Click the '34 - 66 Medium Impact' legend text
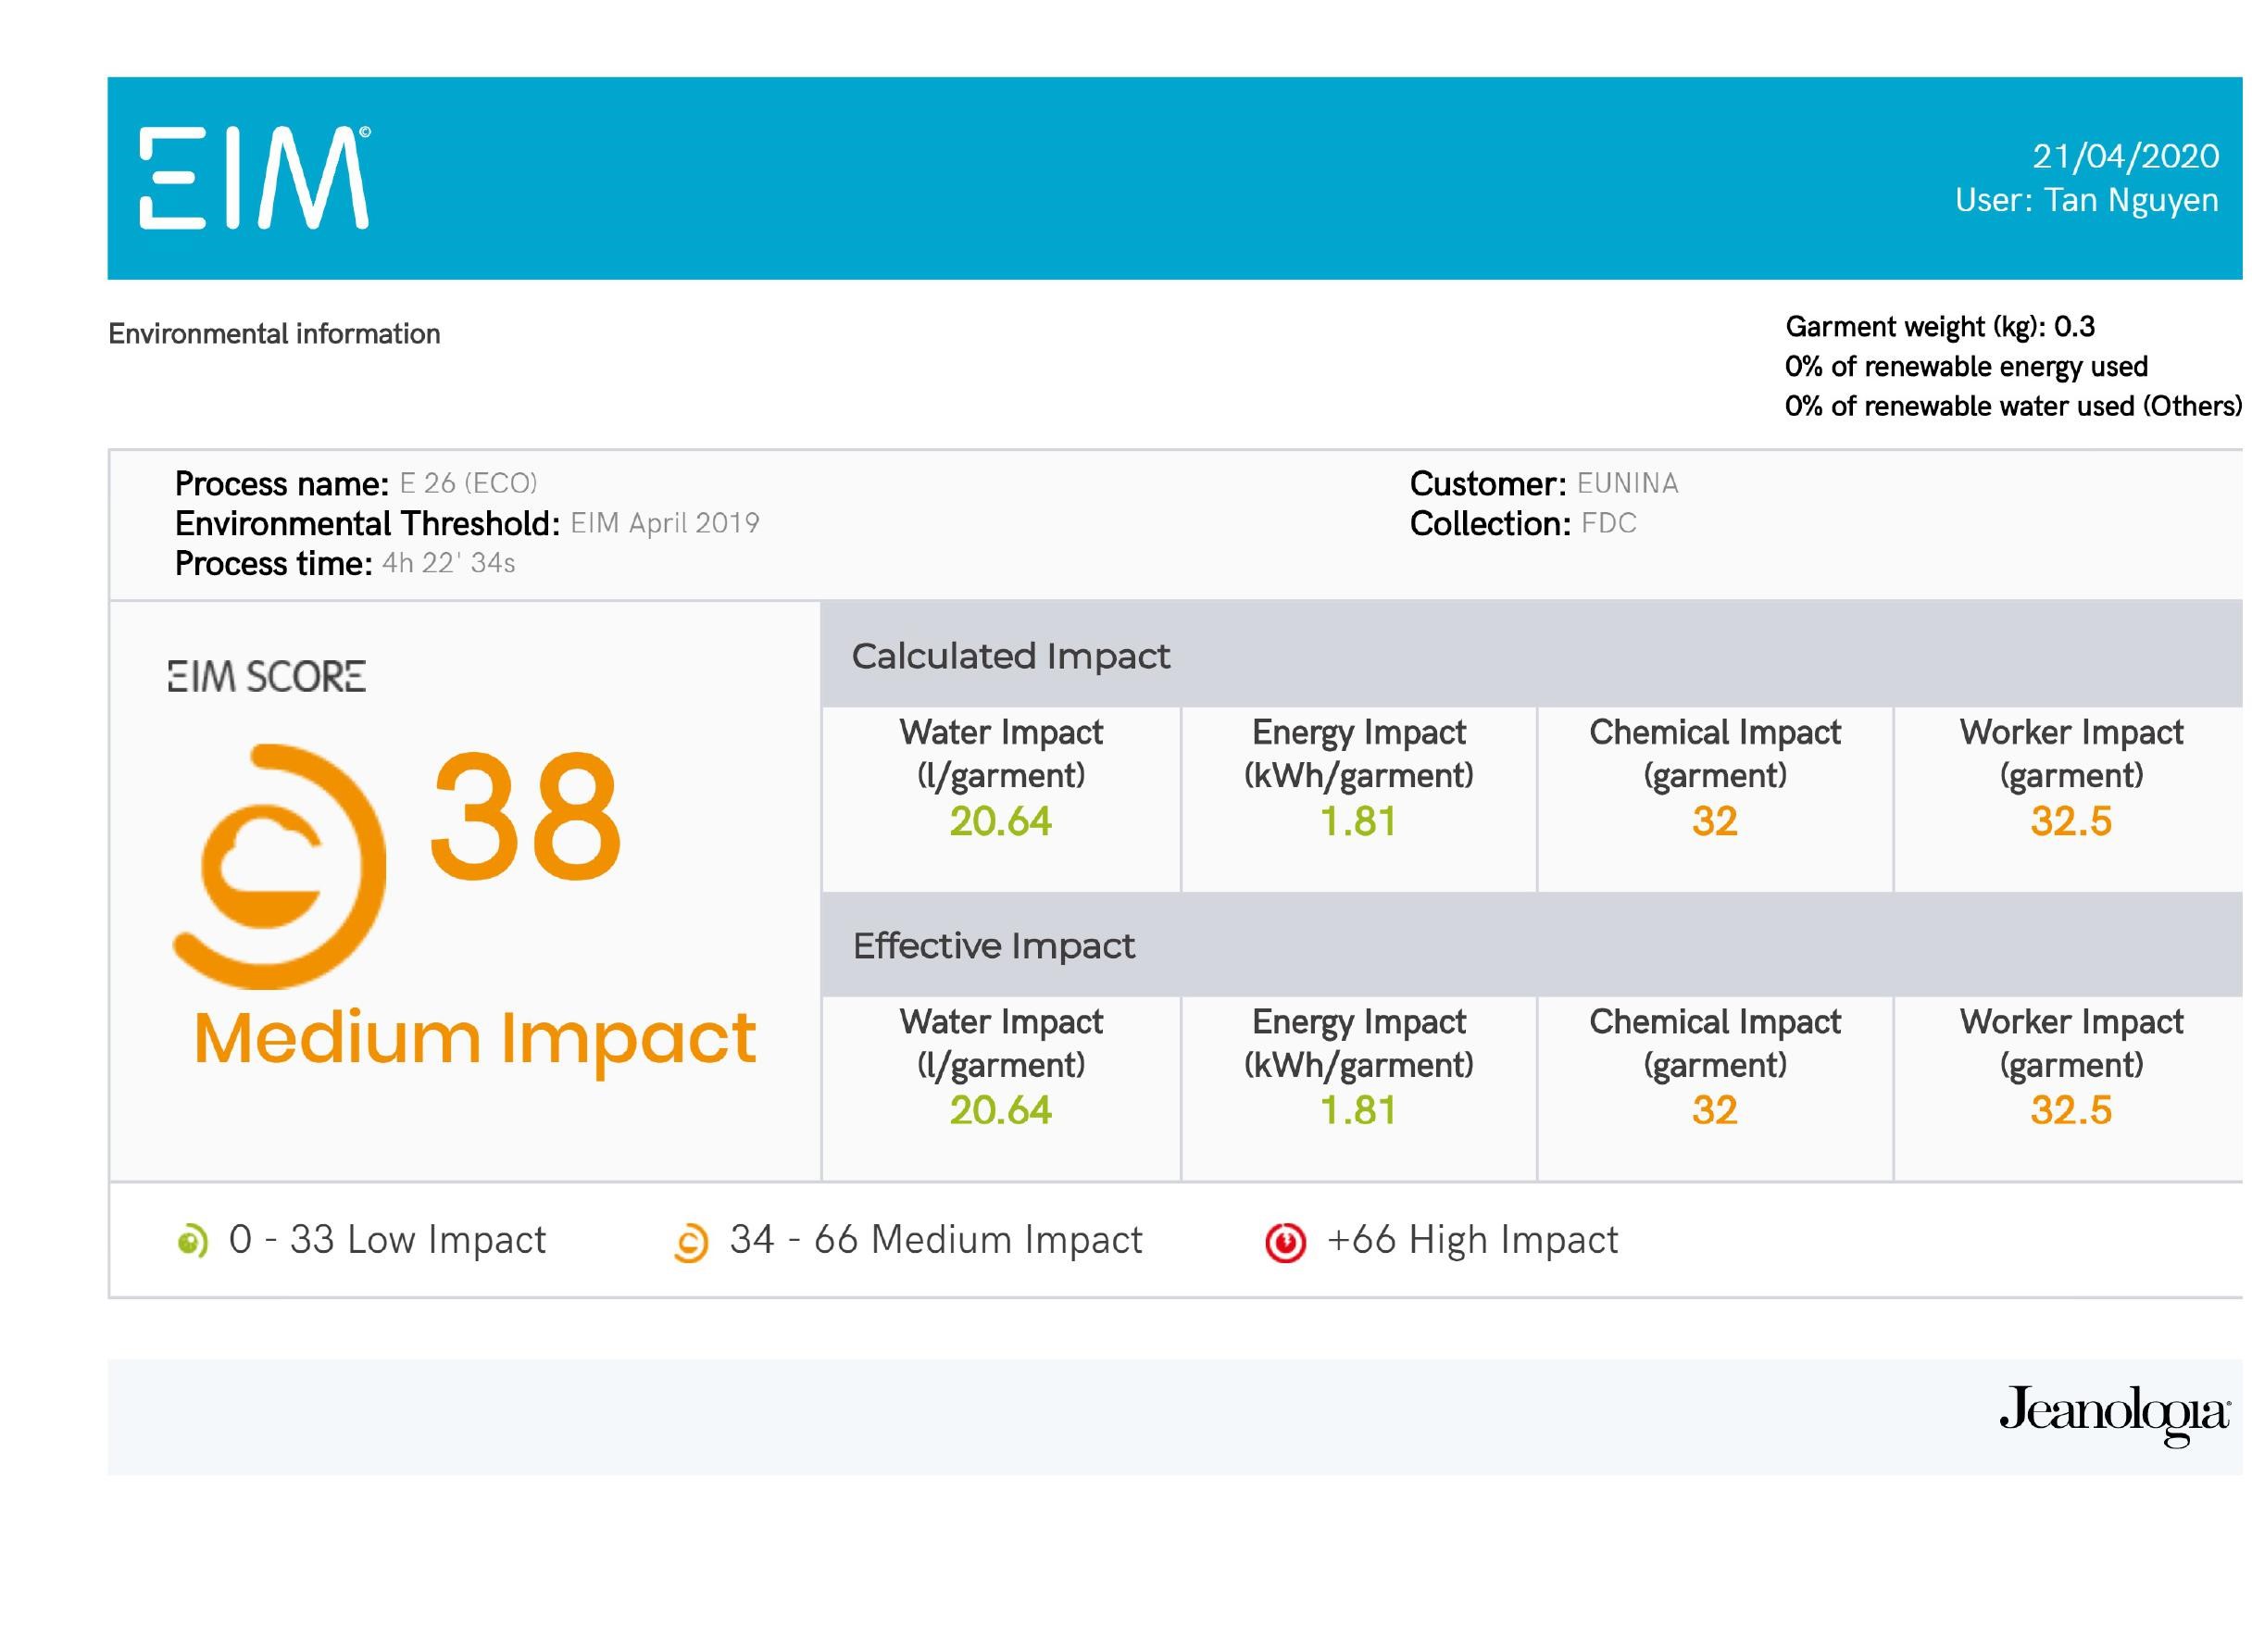Viewport: 2252px width, 1652px height. click(936, 1241)
